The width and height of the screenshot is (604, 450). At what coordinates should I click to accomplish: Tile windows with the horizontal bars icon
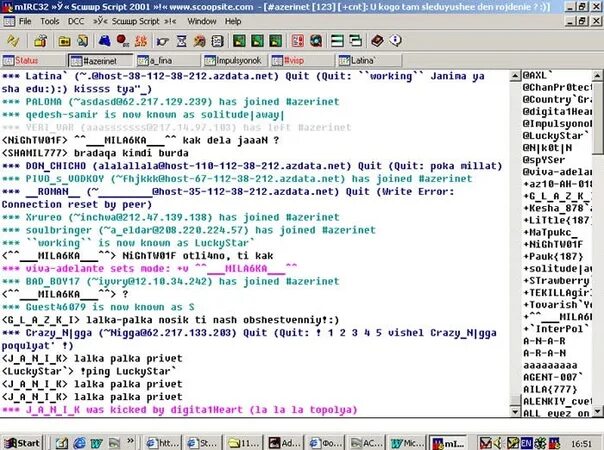tap(337, 40)
